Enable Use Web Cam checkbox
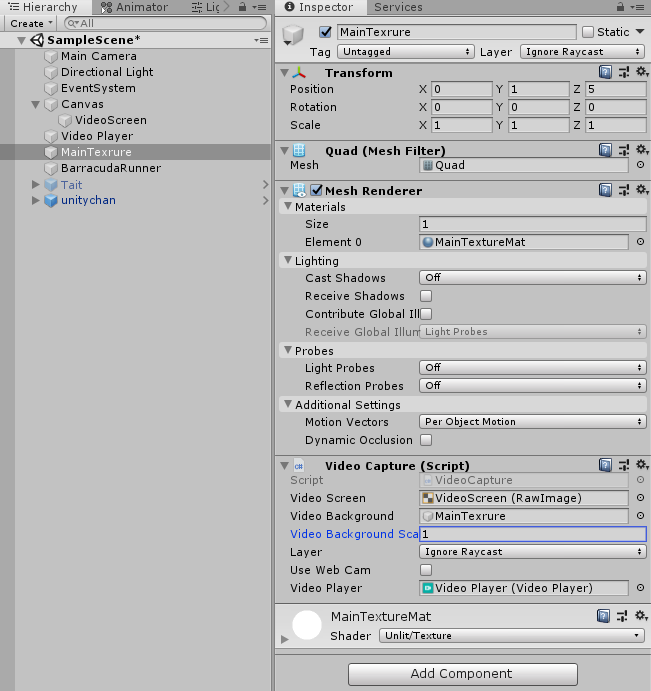The image size is (651, 691). (426, 570)
